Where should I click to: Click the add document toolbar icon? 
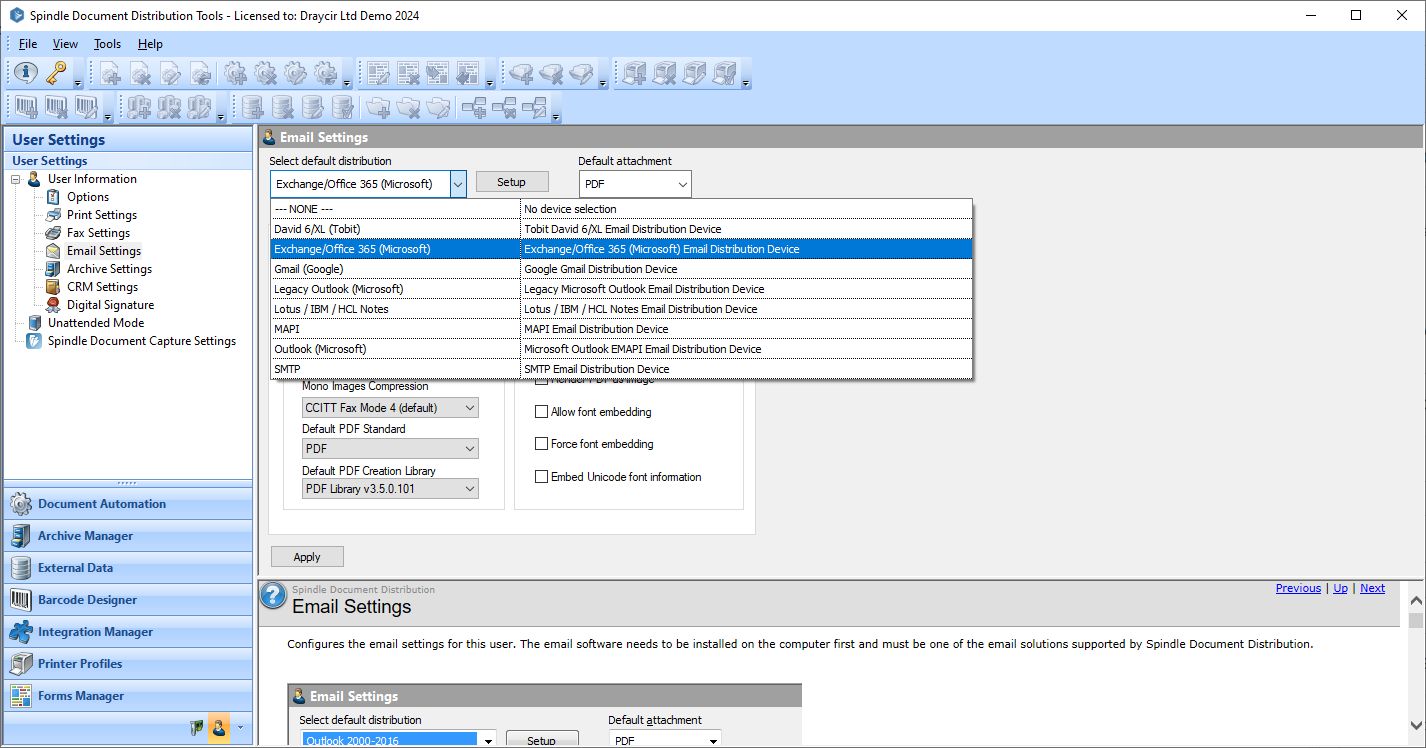click(111, 73)
